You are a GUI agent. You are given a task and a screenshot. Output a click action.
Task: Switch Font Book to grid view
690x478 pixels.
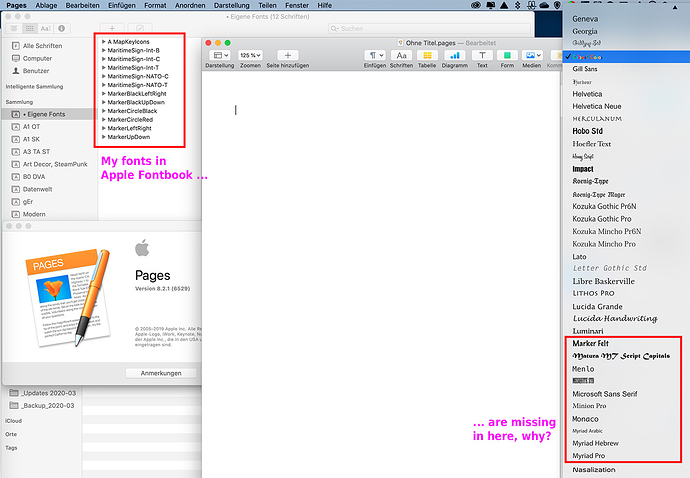[x=29, y=29]
